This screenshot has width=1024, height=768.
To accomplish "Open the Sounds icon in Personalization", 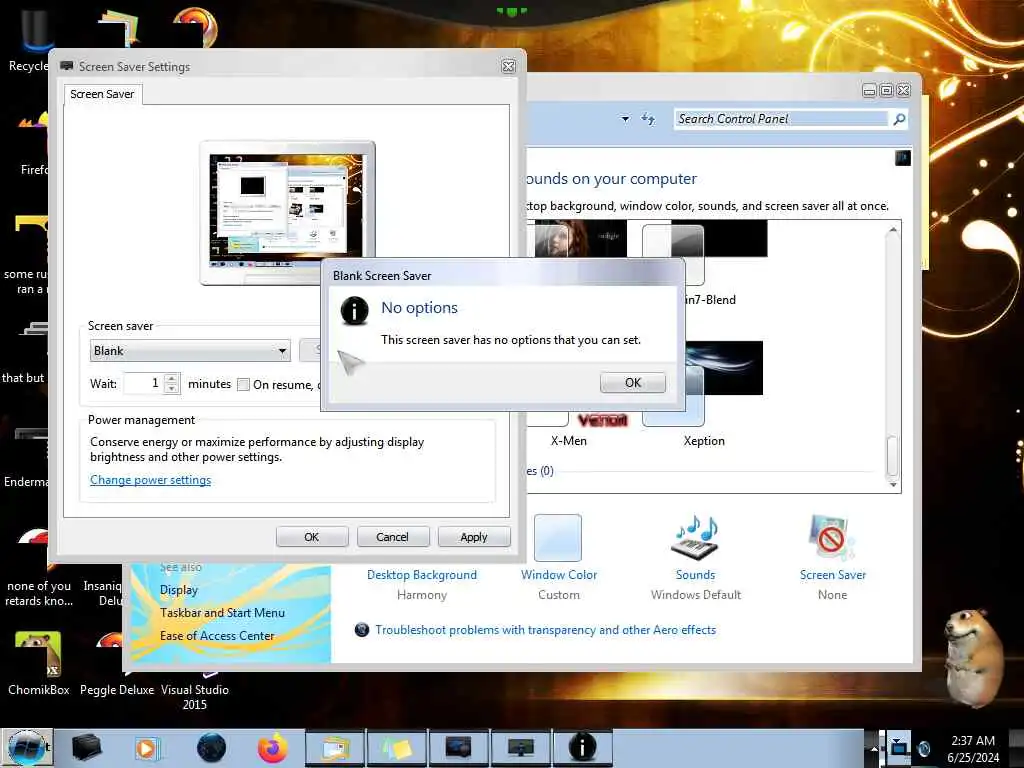I will (x=695, y=537).
